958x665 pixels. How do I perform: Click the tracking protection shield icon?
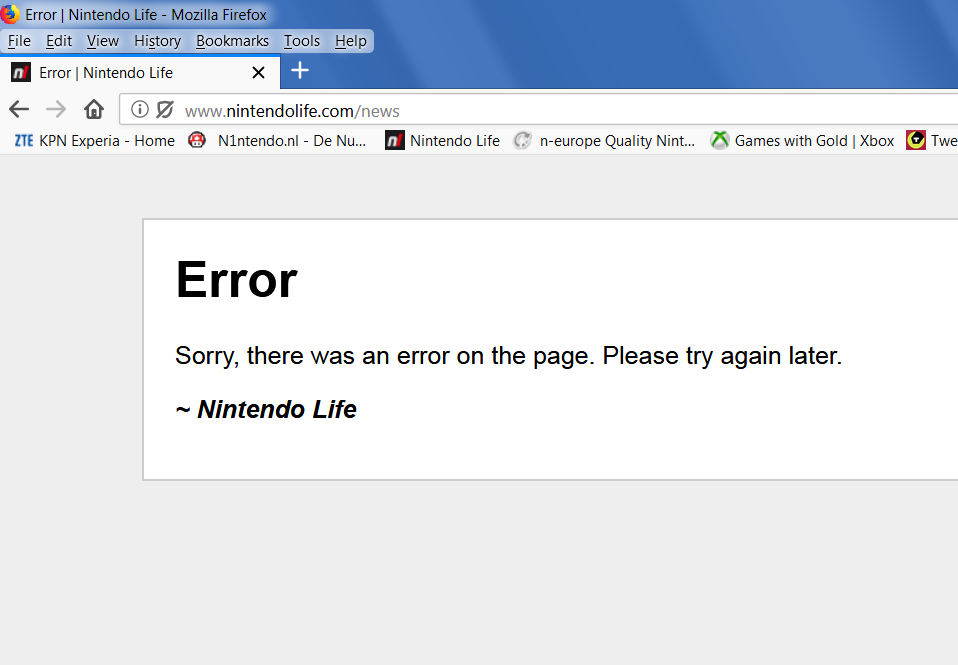(165, 109)
